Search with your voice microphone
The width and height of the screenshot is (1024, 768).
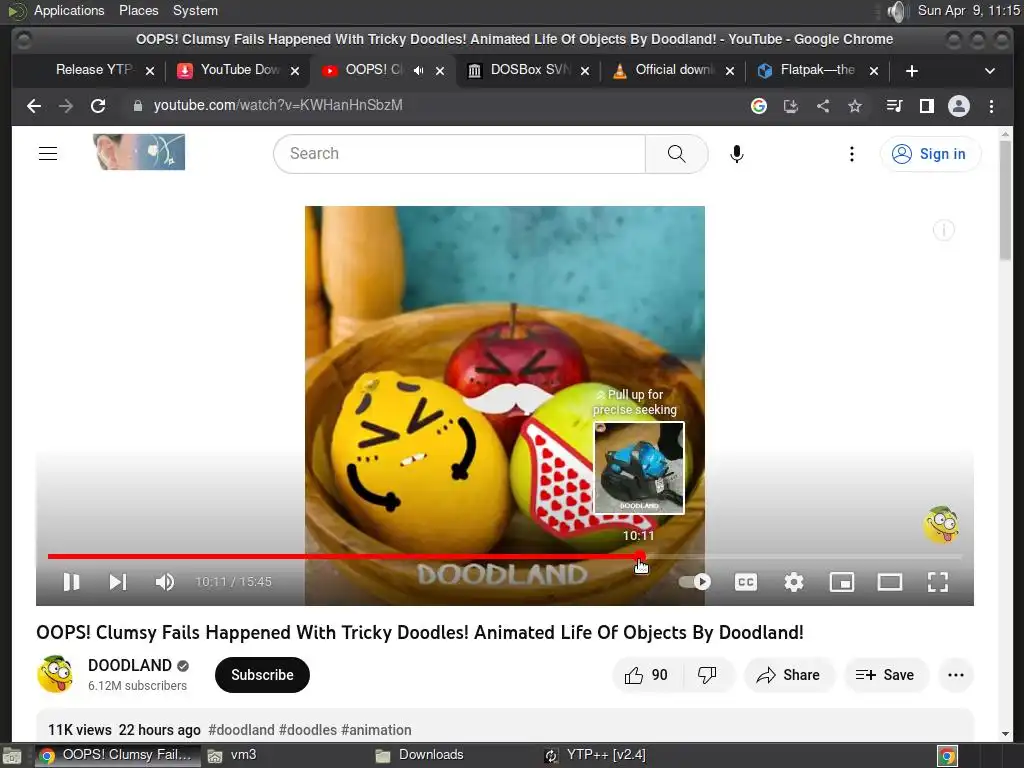click(x=737, y=153)
